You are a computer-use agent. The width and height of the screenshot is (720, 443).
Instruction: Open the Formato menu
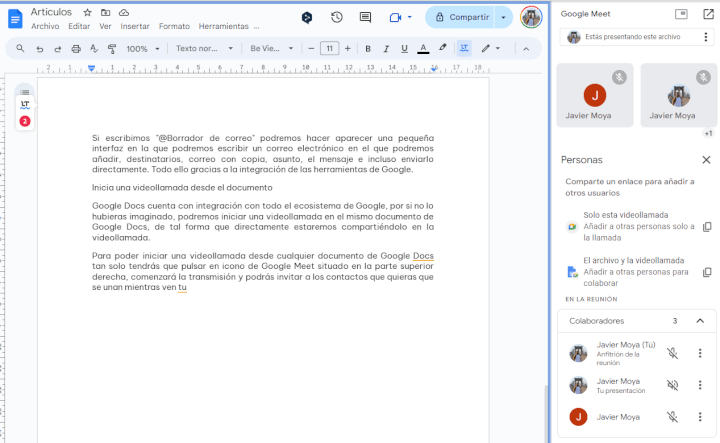point(174,26)
